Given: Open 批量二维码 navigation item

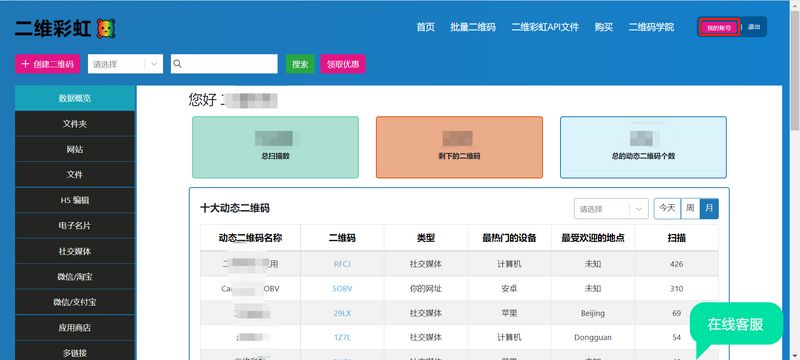Looking at the screenshot, I should coord(473,28).
